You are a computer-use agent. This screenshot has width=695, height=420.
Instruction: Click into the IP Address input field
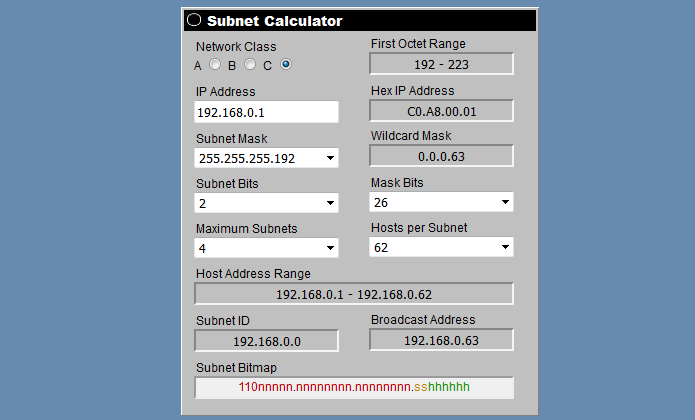click(x=266, y=112)
